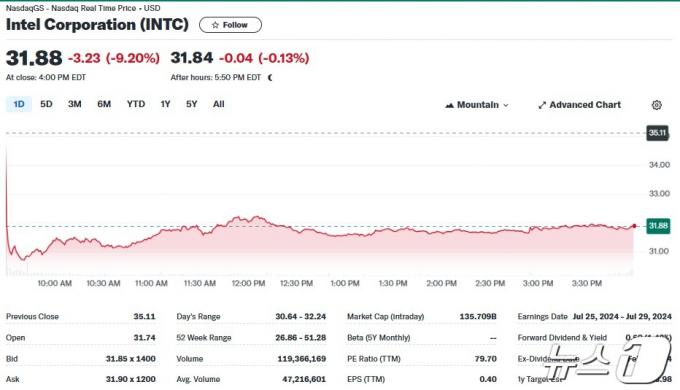The height and width of the screenshot is (390, 680).
Task: Click the 31.88 closing price
Action: pos(34,58)
